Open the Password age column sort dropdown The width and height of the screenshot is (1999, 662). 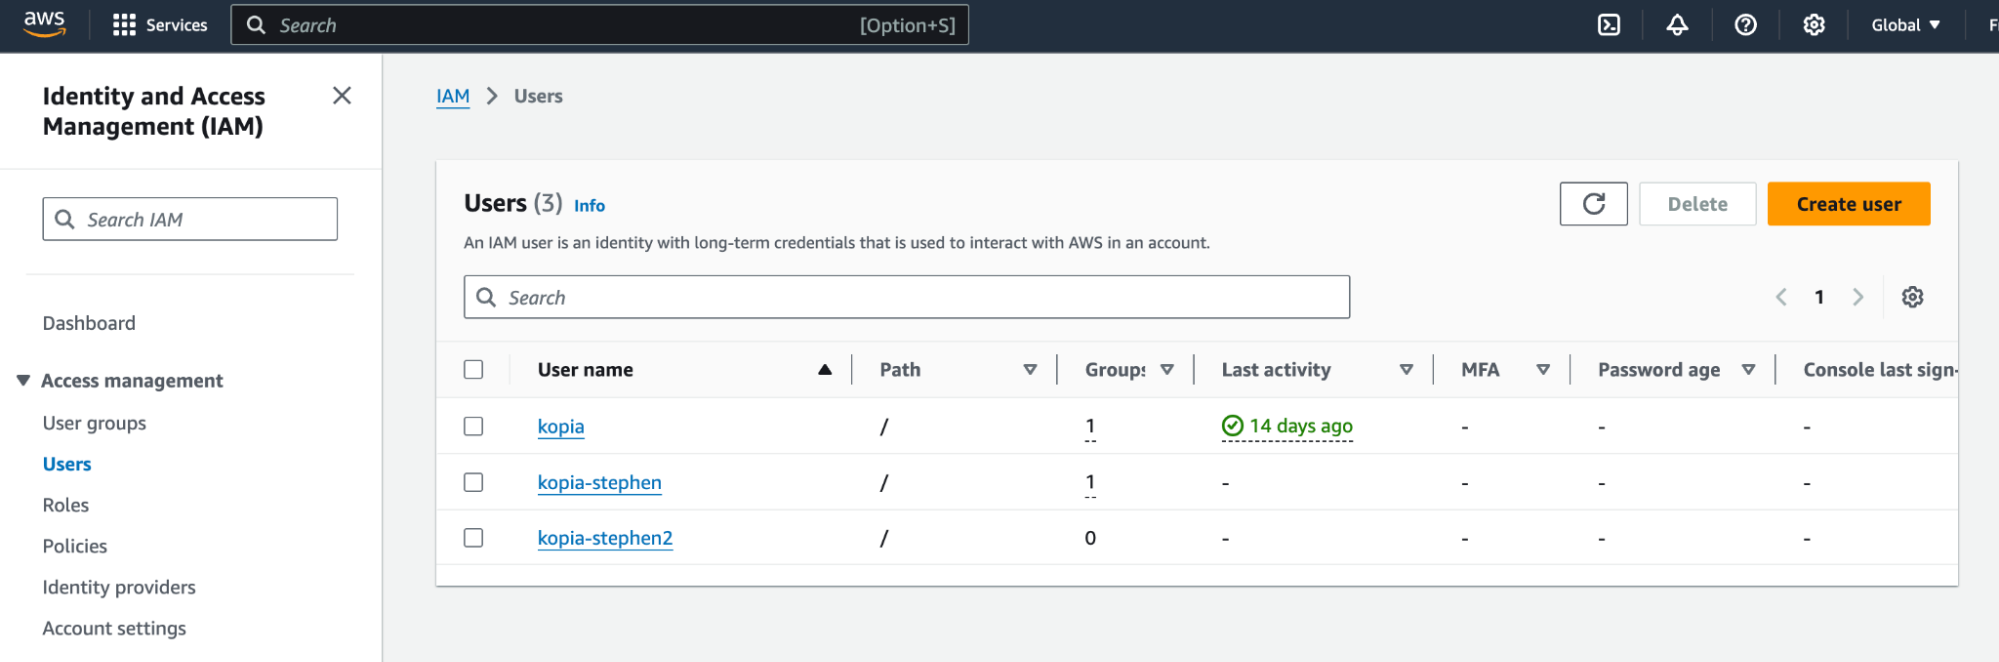[1748, 370]
